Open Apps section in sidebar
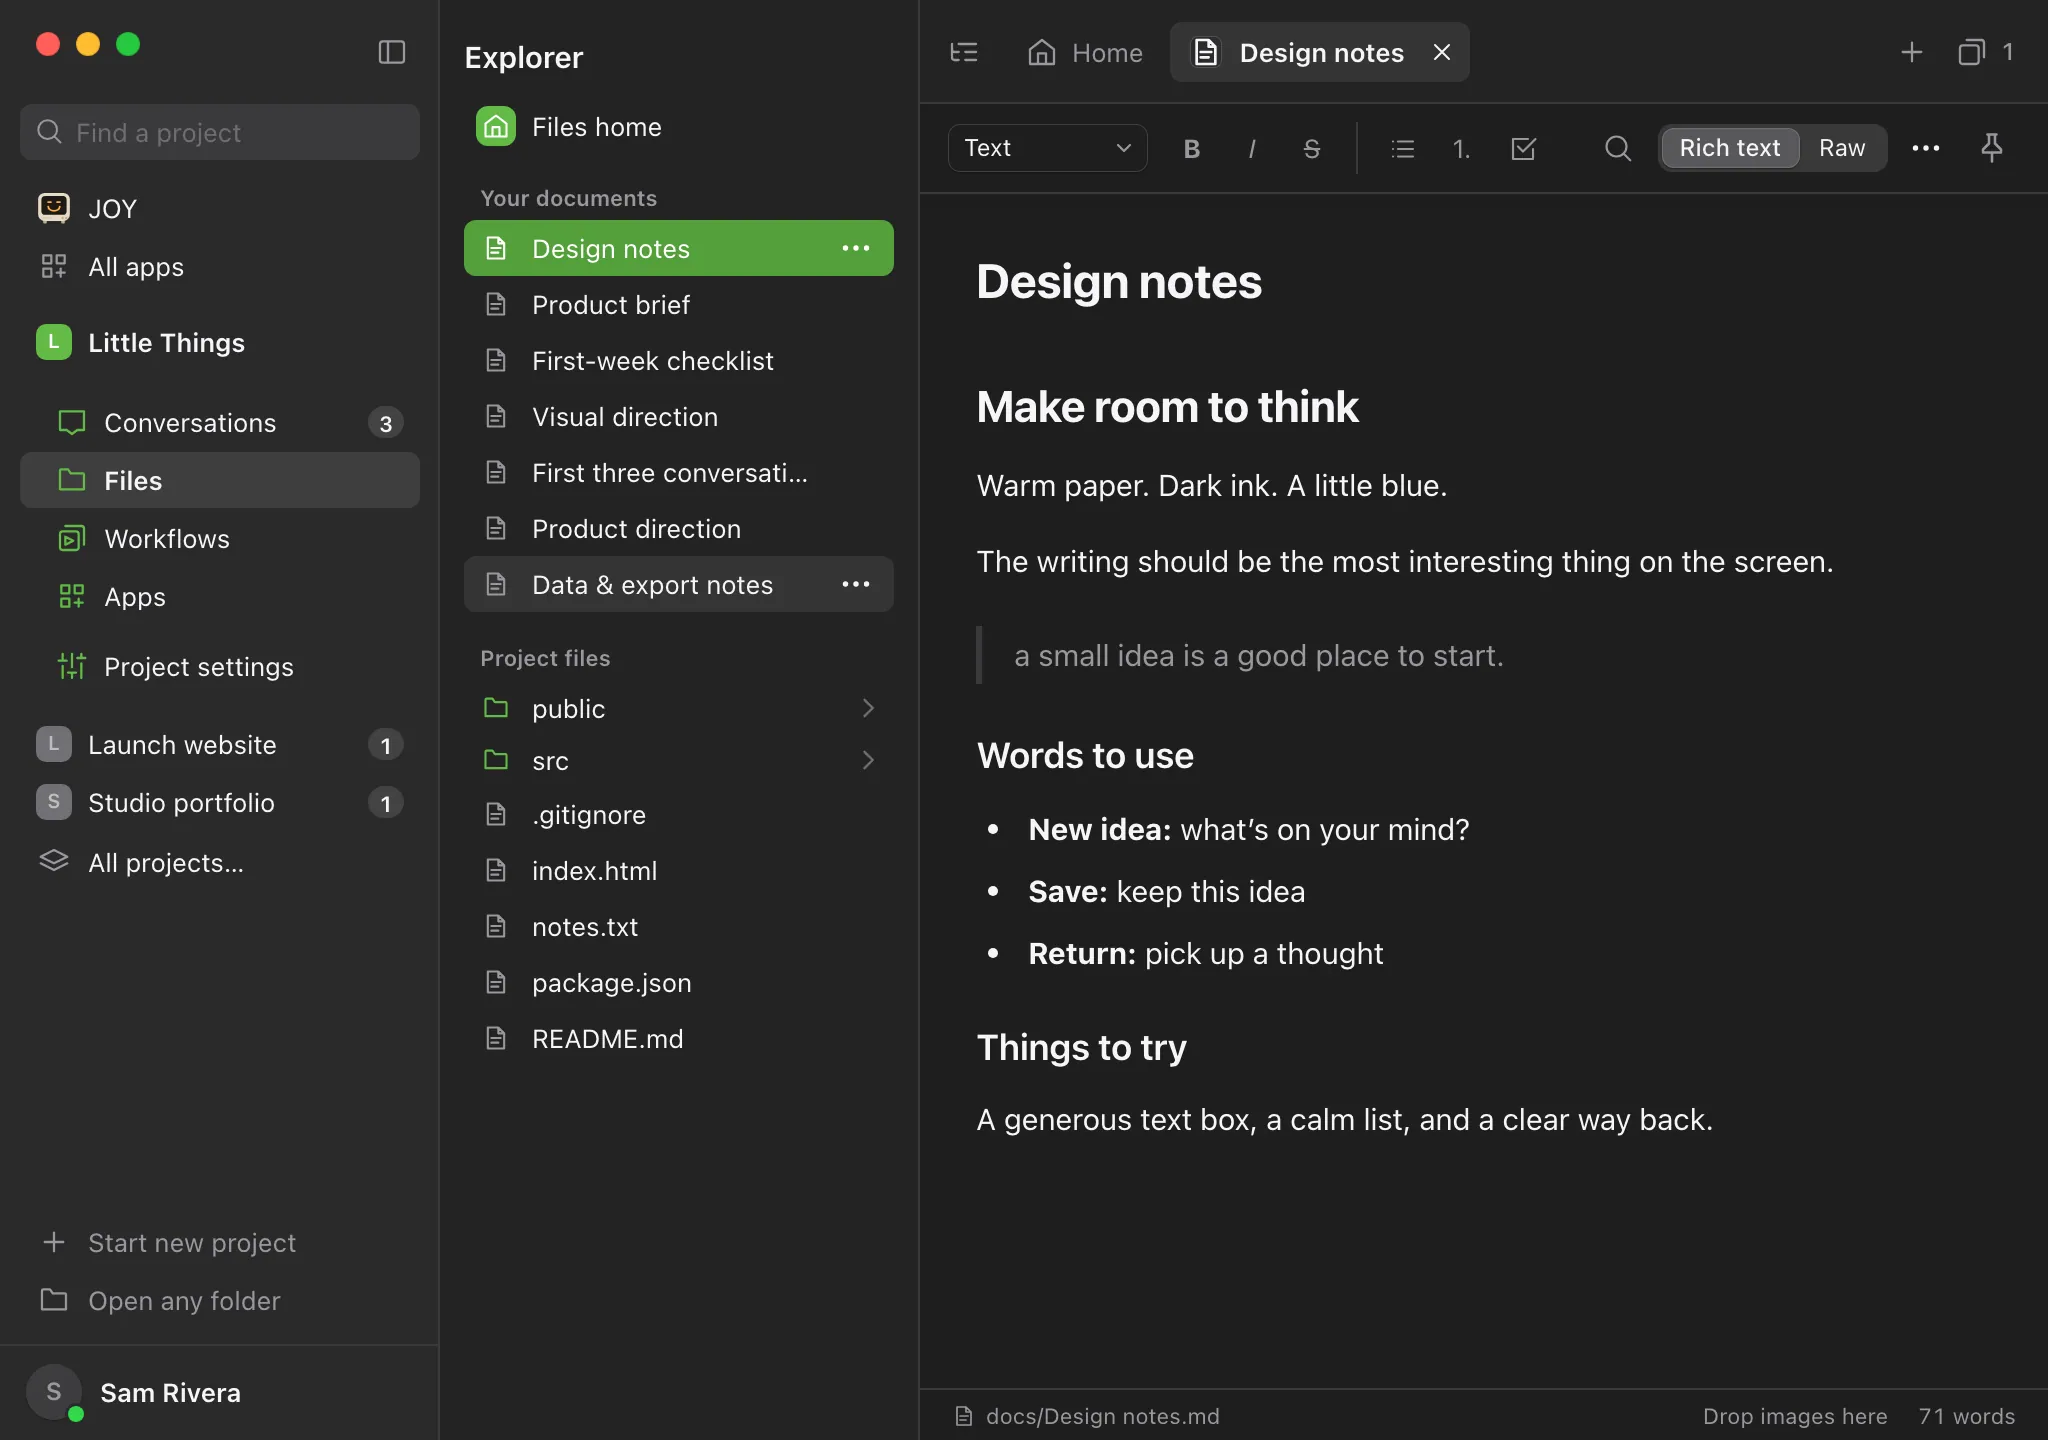The height and width of the screenshot is (1440, 2048). point(220,597)
